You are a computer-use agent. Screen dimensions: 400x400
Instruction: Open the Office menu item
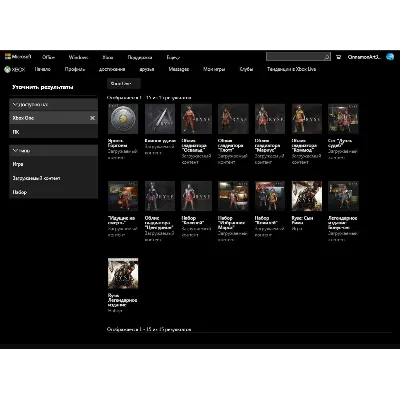pos(48,57)
